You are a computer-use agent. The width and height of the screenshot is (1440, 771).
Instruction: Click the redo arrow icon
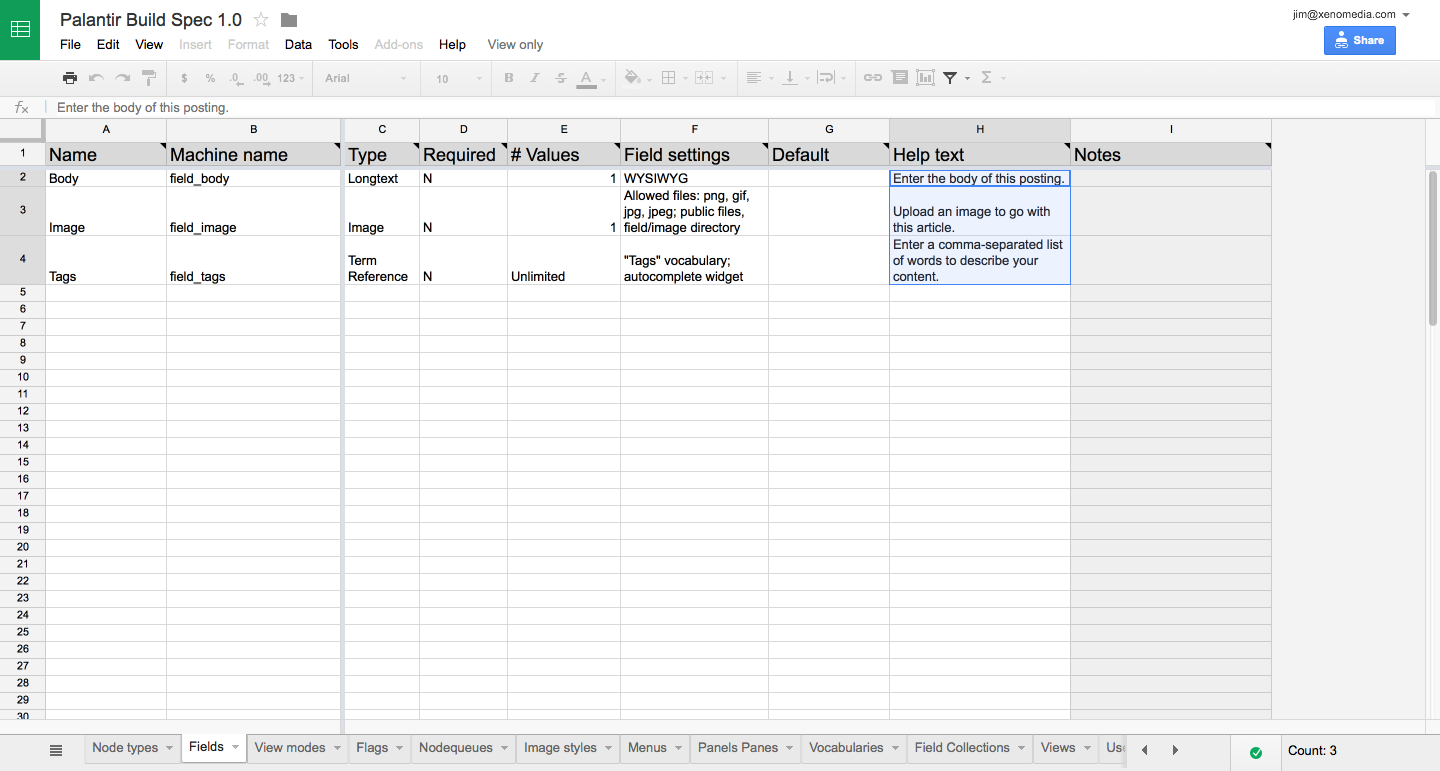[122, 78]
